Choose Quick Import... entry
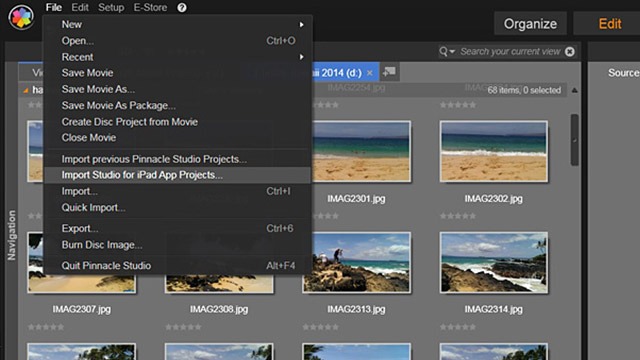The width and height of the screenshot is (640, 360). 178,208
